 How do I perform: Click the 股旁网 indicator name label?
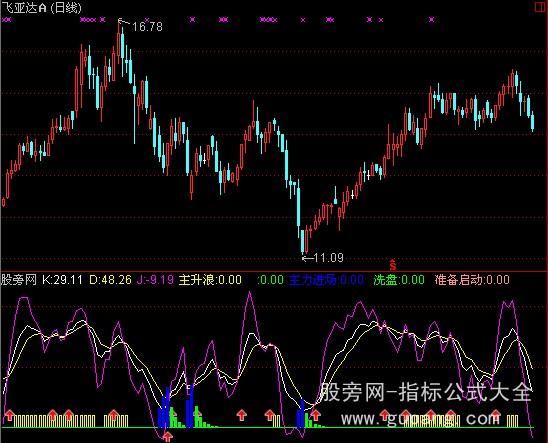19,280
